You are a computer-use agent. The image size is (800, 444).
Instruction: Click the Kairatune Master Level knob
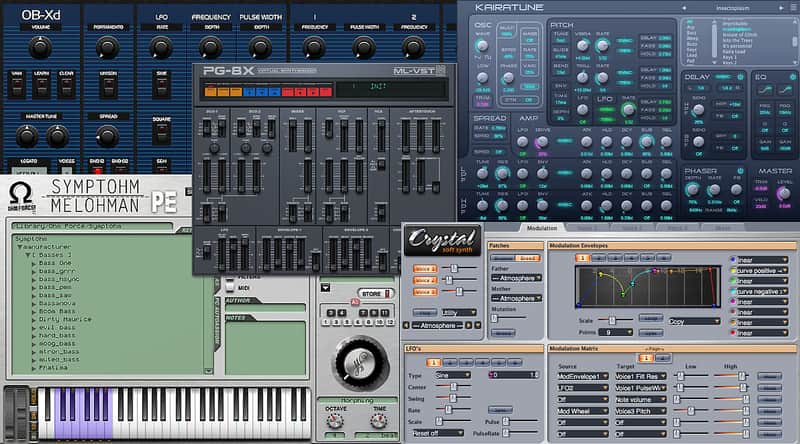784,193
